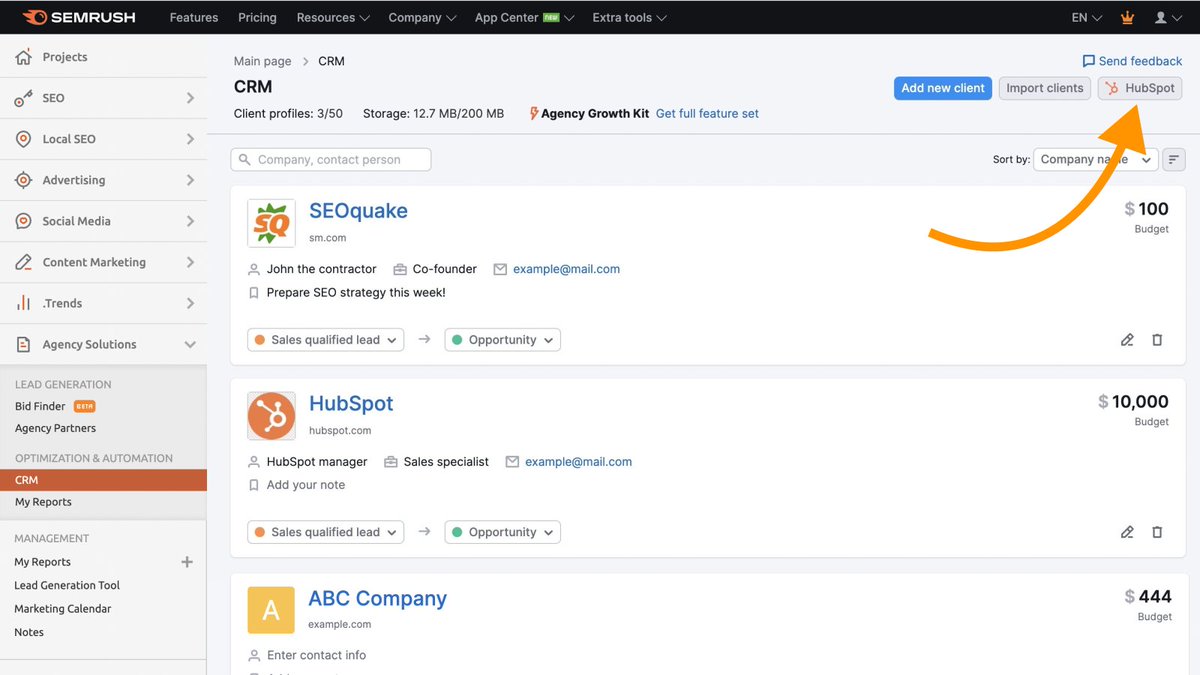Open the SEOquake client profile
Image resolution: width=1200 pixels, height=675 pixels.
[358, 211]
